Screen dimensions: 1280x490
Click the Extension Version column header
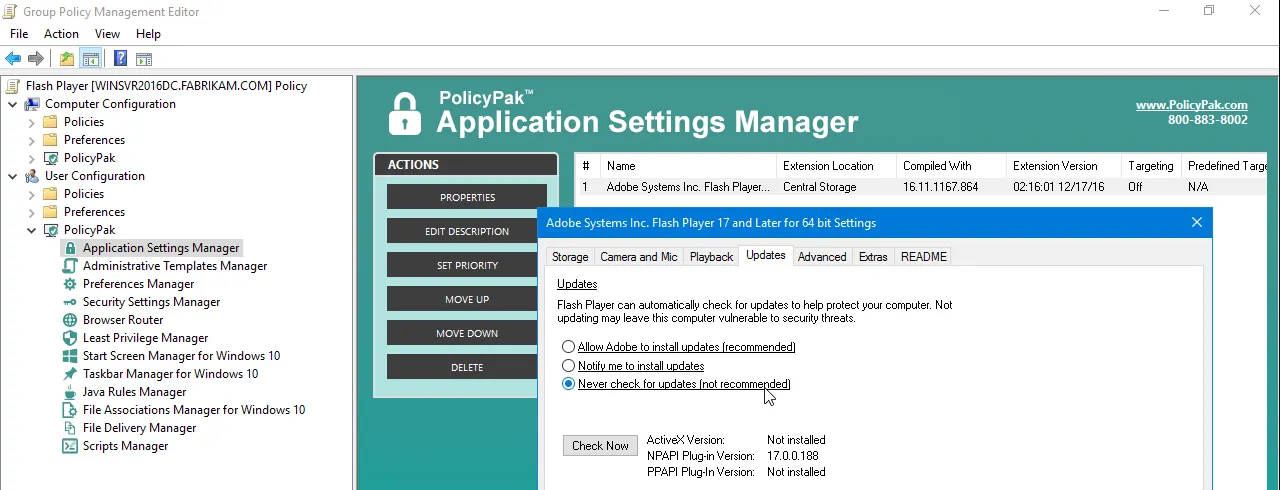tap(1064, 166)
